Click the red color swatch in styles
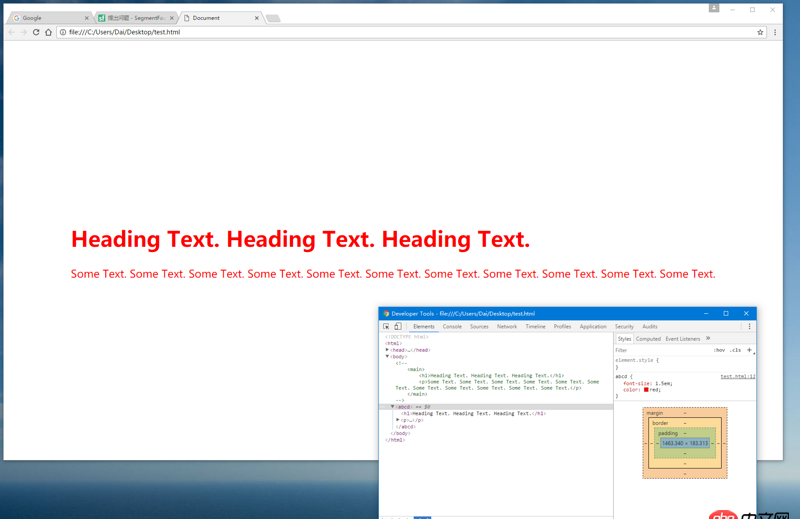800x519 pixels. point(646,390)
